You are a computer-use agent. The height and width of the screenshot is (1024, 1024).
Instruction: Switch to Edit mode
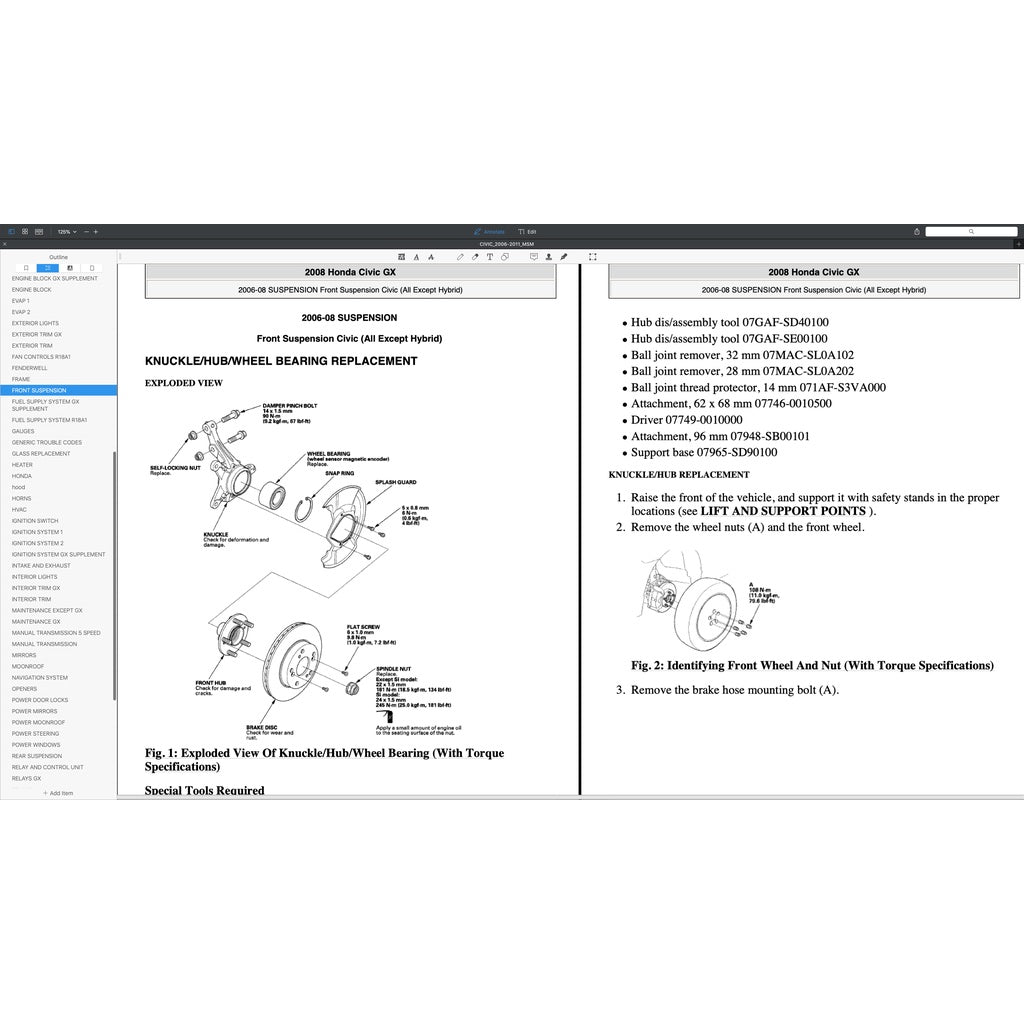(x=528, y=231)
